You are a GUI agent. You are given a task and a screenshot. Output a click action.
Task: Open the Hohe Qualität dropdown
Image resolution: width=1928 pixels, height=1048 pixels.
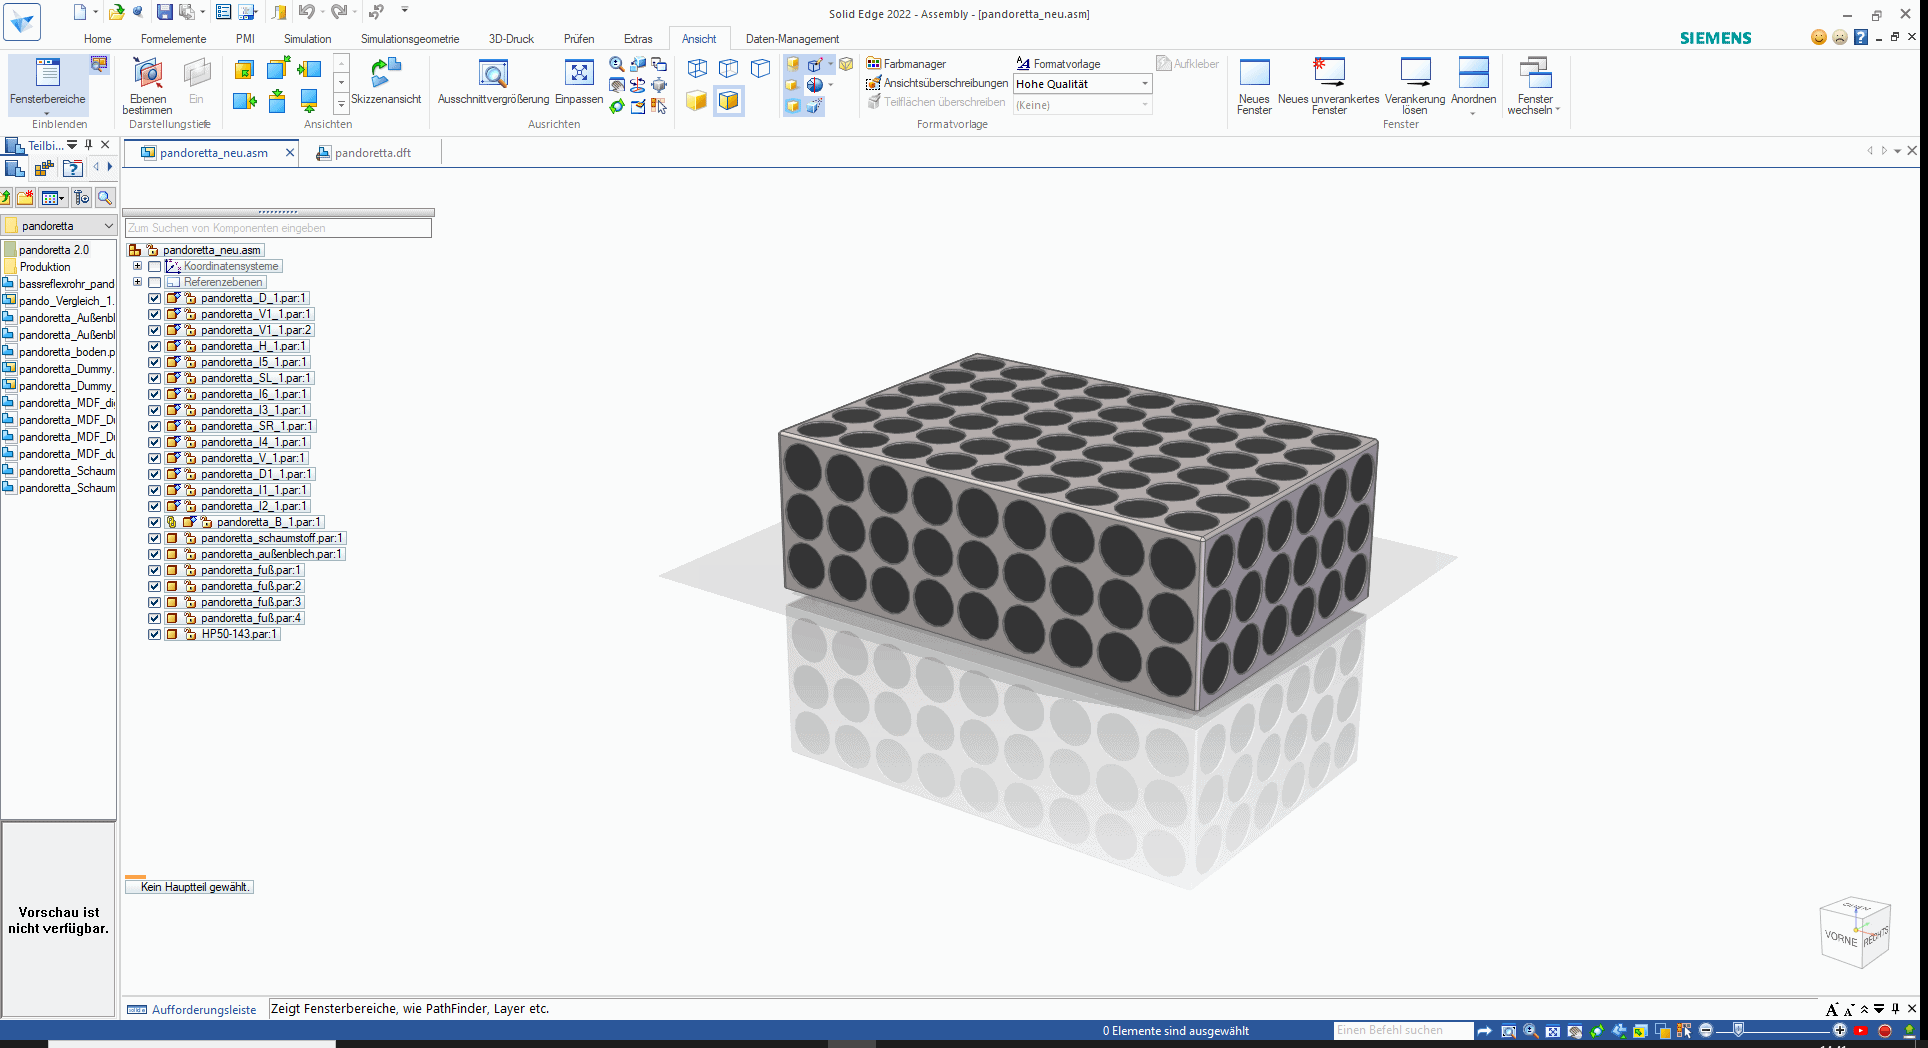point(1144,84)
